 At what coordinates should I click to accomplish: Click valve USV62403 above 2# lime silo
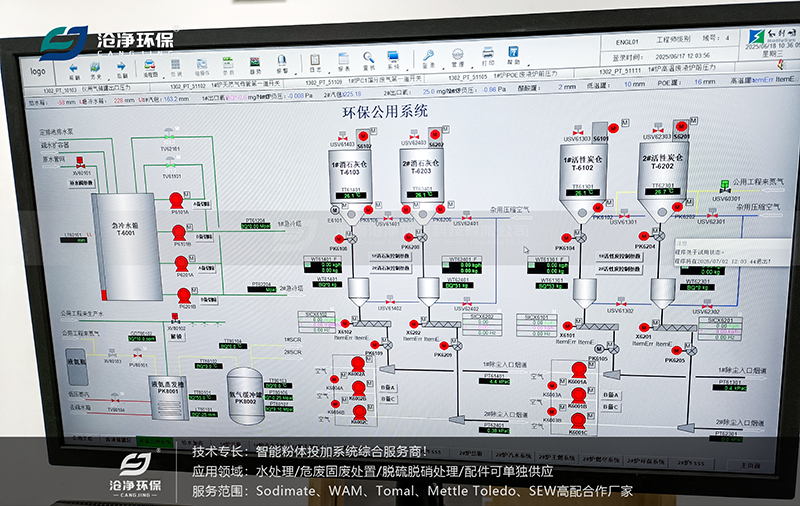point(414,136)
